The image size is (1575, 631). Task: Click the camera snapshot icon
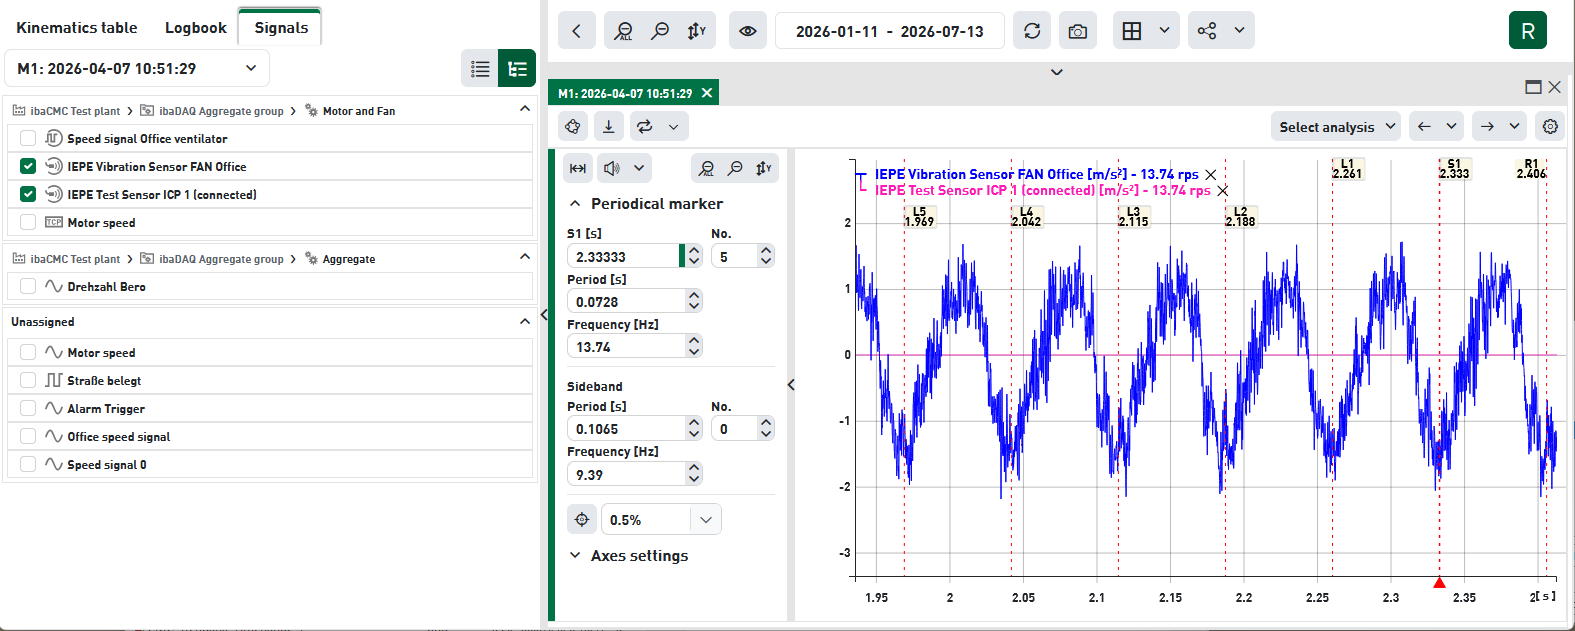point(1077,31)
